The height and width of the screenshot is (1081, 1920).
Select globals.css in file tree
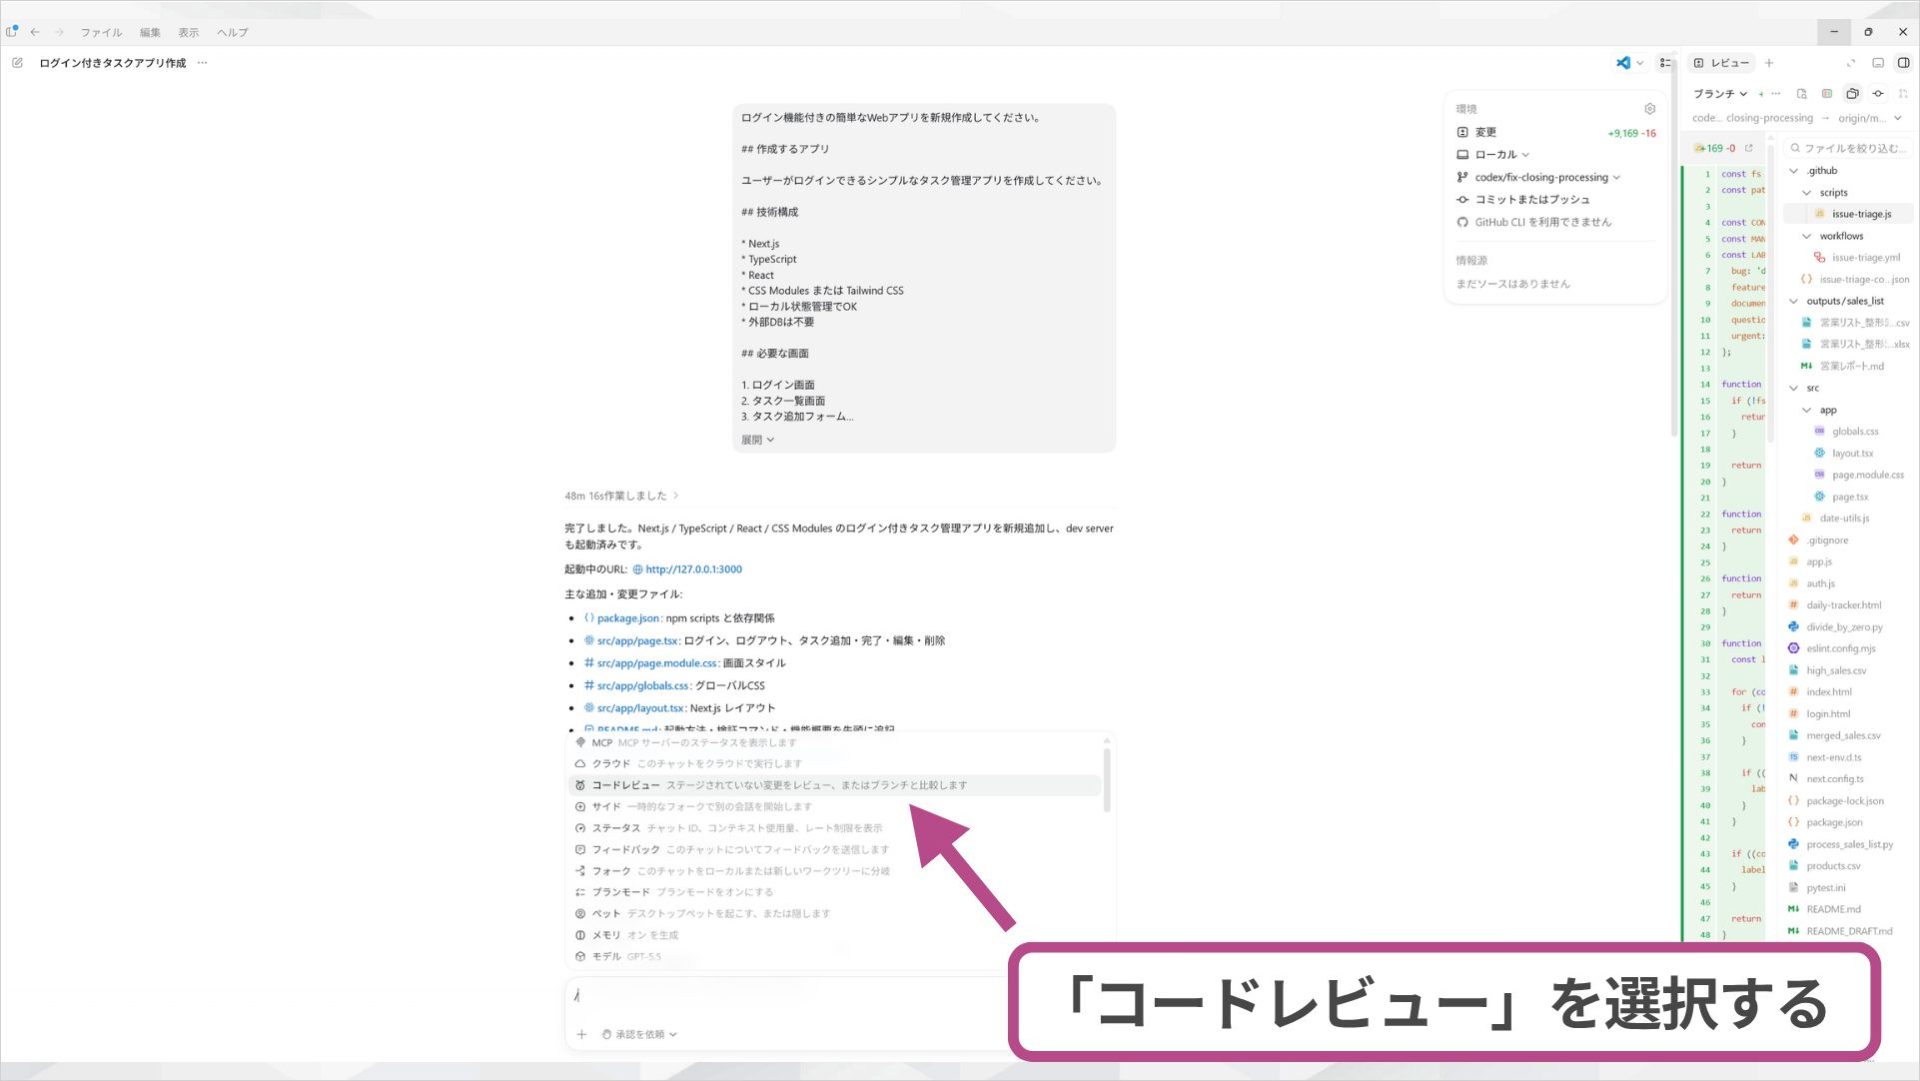(x=1848, y=432)
